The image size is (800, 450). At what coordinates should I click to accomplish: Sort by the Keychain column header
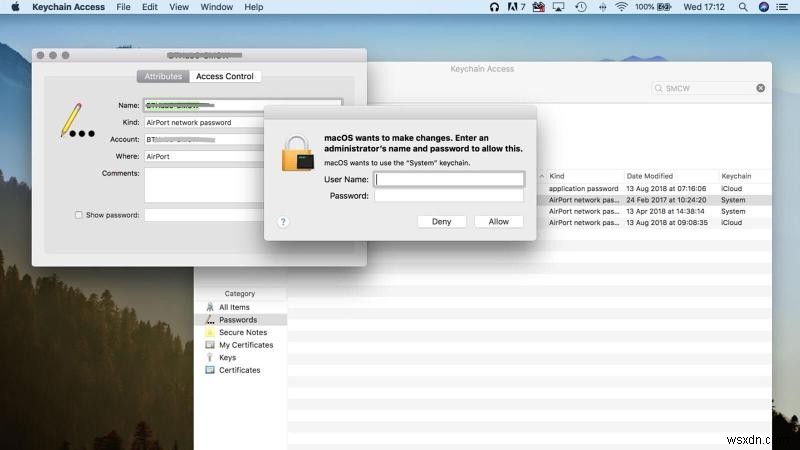[736, 176]
